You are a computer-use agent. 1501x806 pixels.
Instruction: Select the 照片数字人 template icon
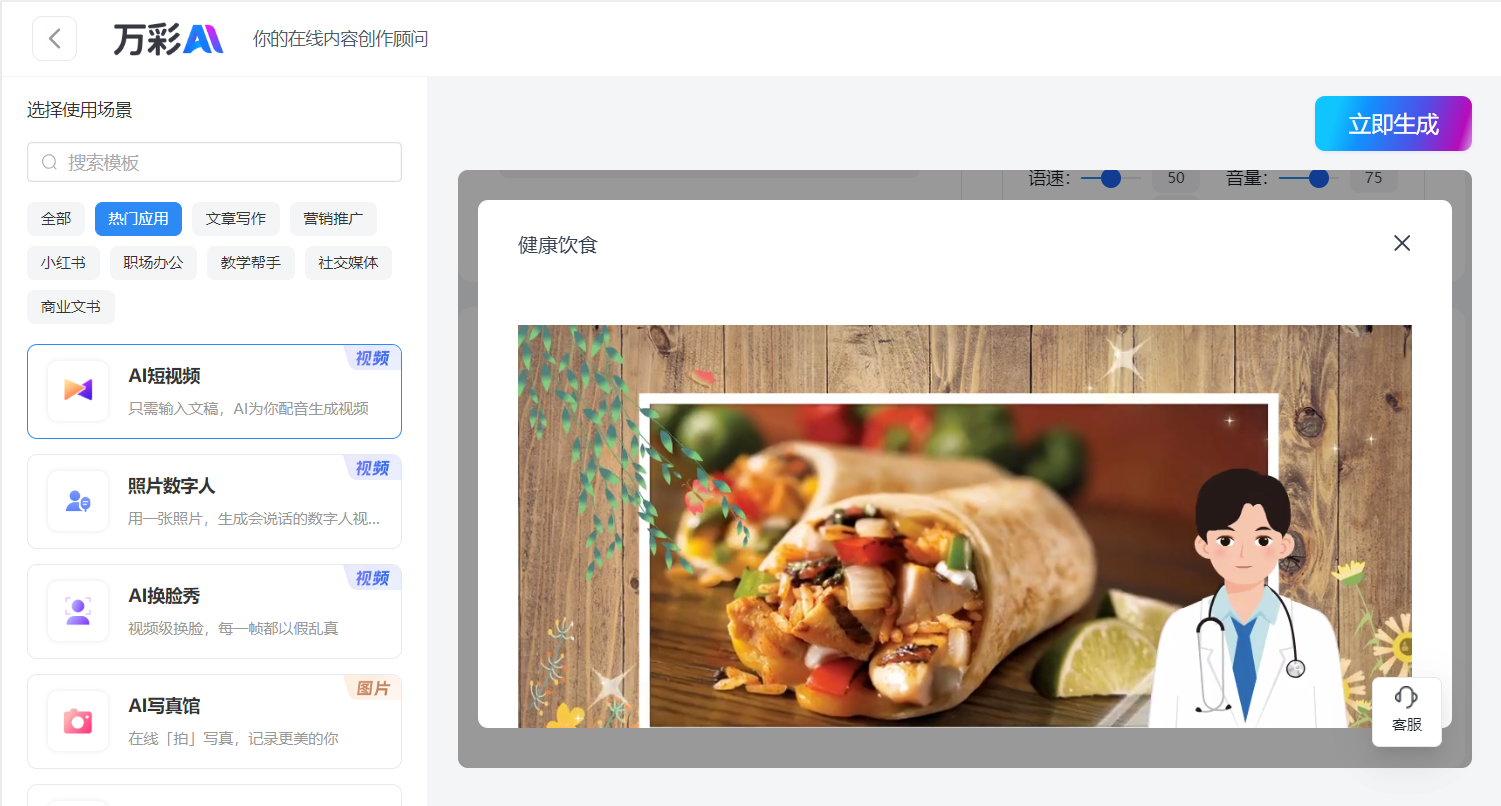point(78,500)
